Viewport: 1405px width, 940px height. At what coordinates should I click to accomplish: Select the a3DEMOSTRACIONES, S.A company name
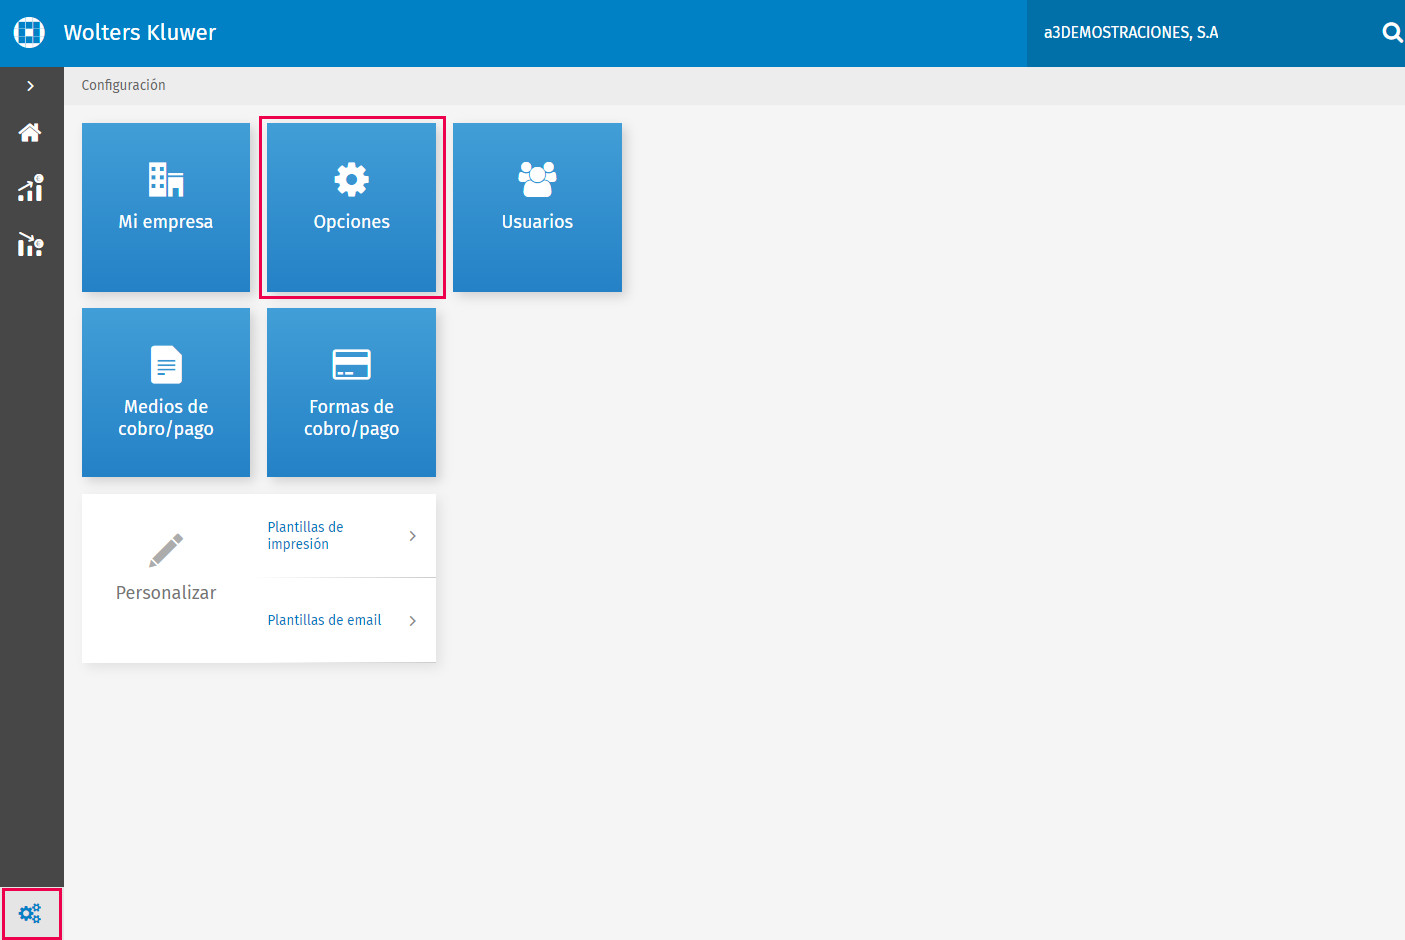coord(1131,33)
